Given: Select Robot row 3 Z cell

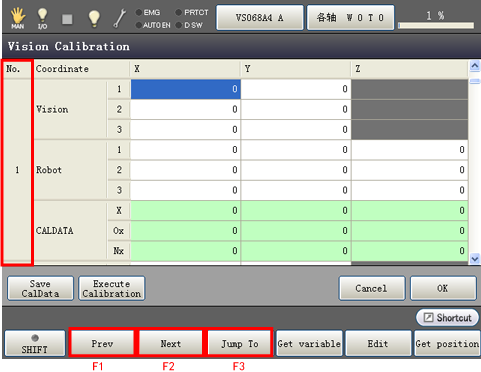Looking at the screenshot, I should pos(410,190).
